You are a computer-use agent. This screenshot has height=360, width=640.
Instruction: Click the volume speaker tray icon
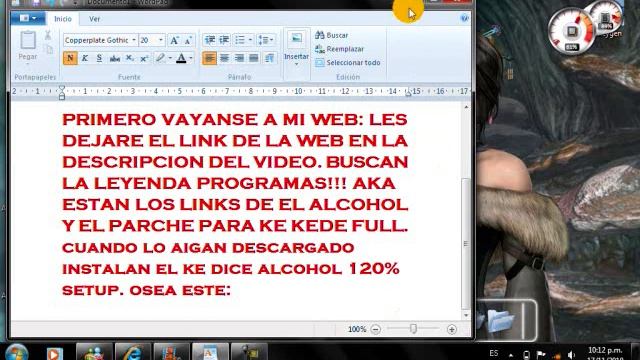coord(571,355)
